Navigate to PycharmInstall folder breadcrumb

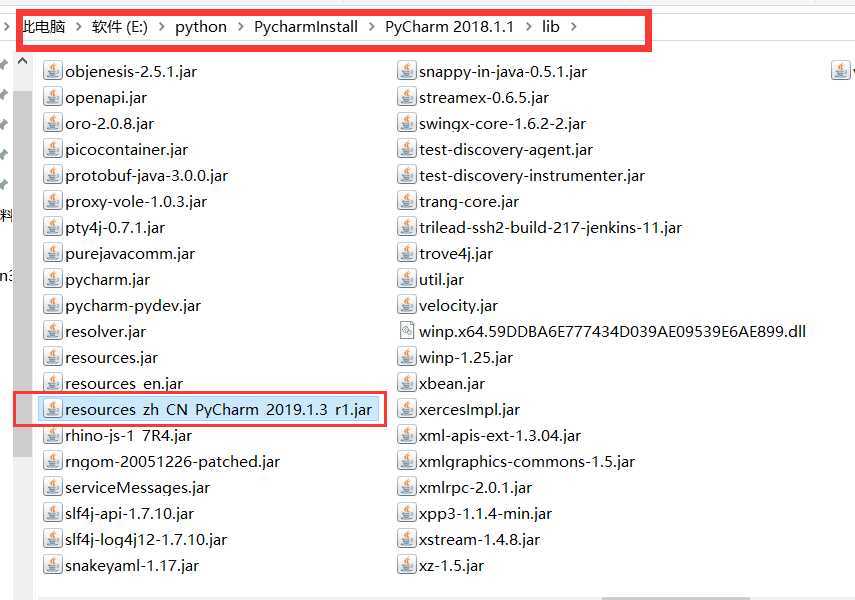[x=306, y=26]
